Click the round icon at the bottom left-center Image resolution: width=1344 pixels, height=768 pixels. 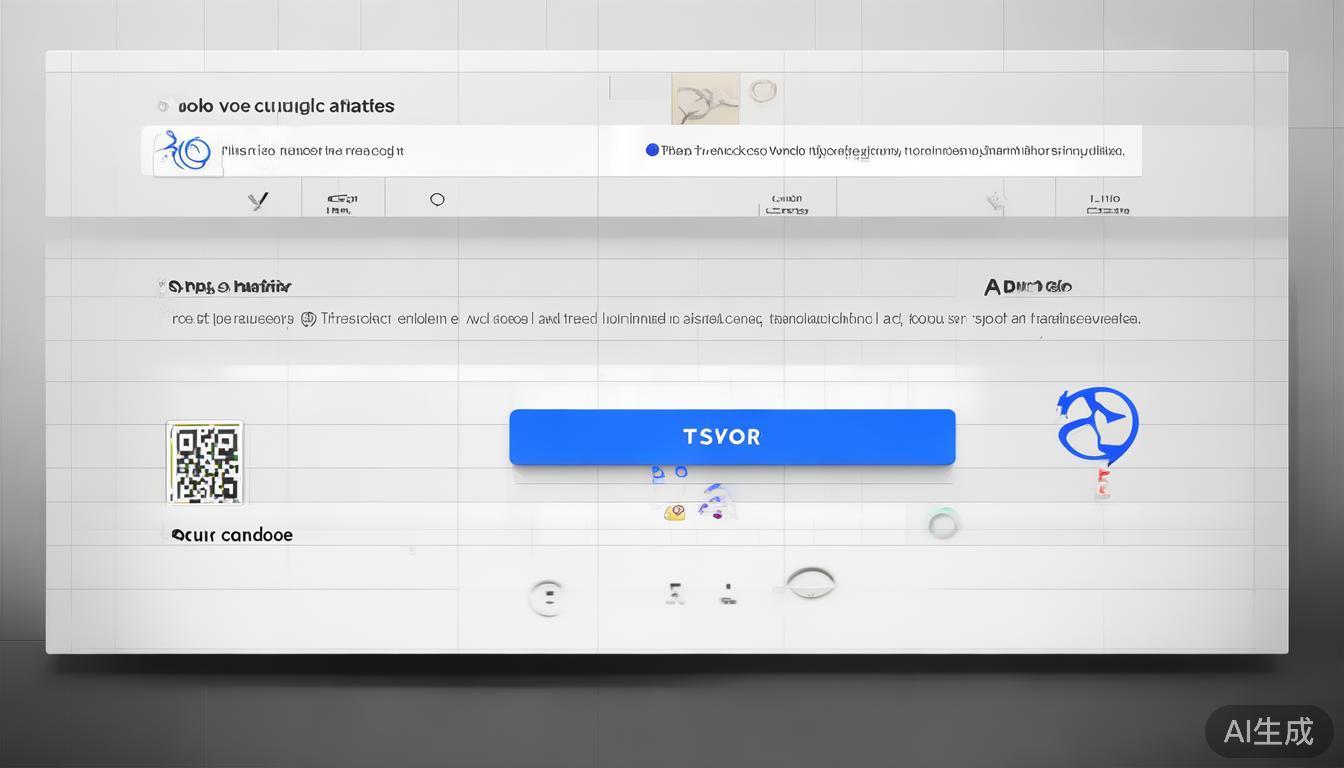click(x=547, y=597)
